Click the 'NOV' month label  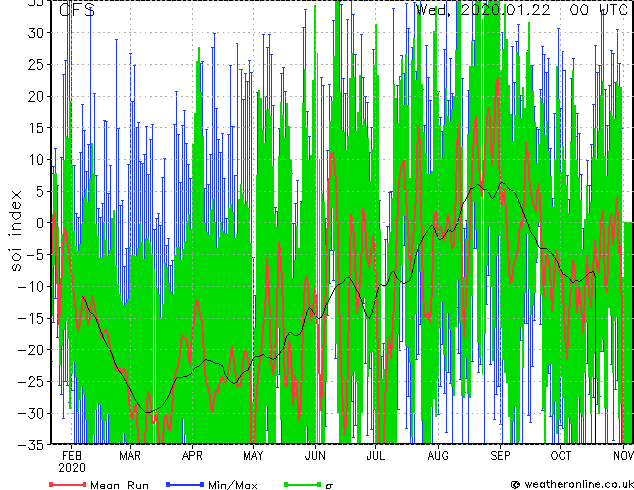pos(623,456)
